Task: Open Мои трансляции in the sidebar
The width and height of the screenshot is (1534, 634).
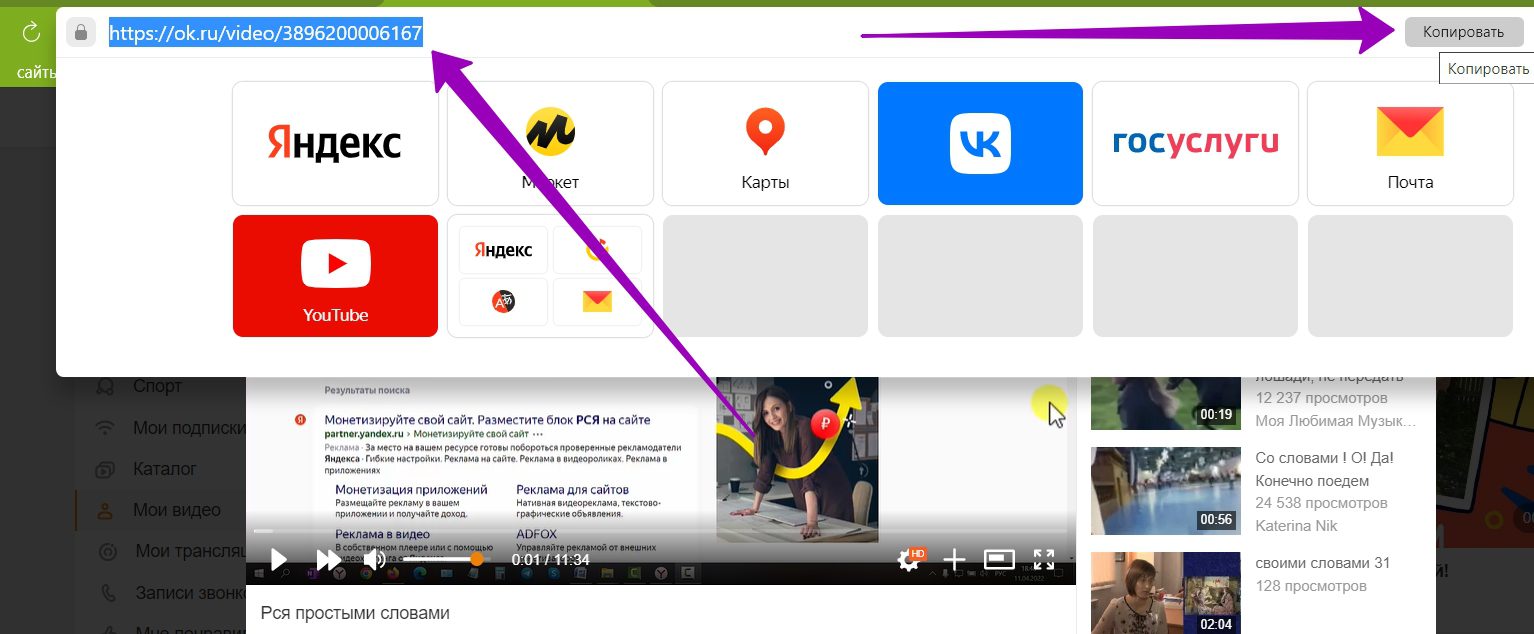Action: tap(190, 551)
